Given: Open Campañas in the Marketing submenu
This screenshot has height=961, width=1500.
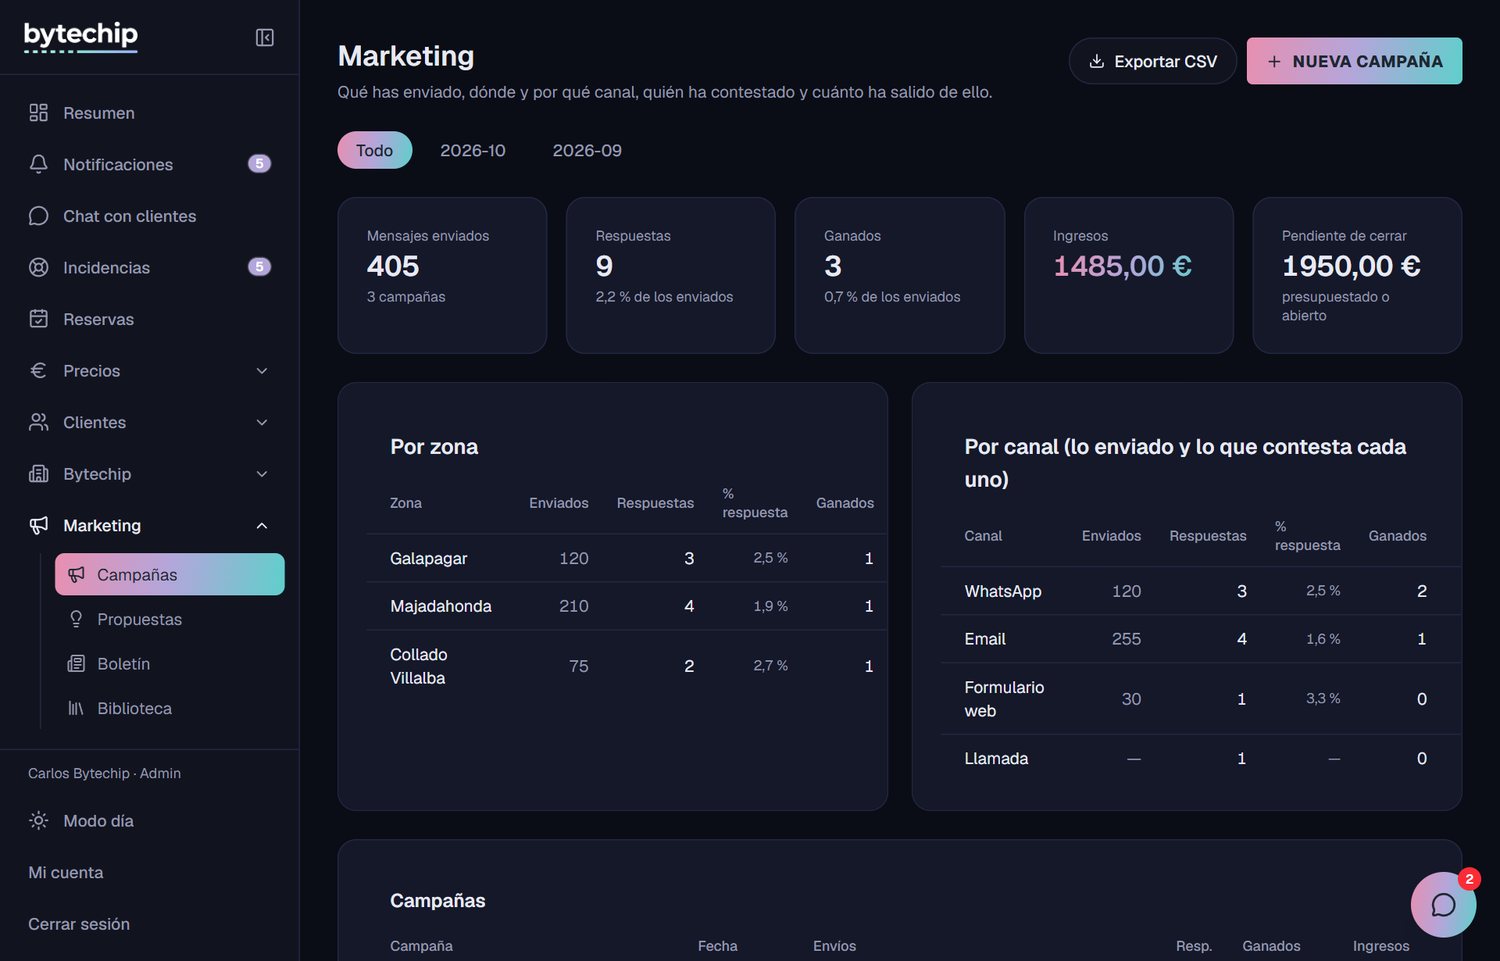Looking at the screenshot, I should [x=170, y=574].
